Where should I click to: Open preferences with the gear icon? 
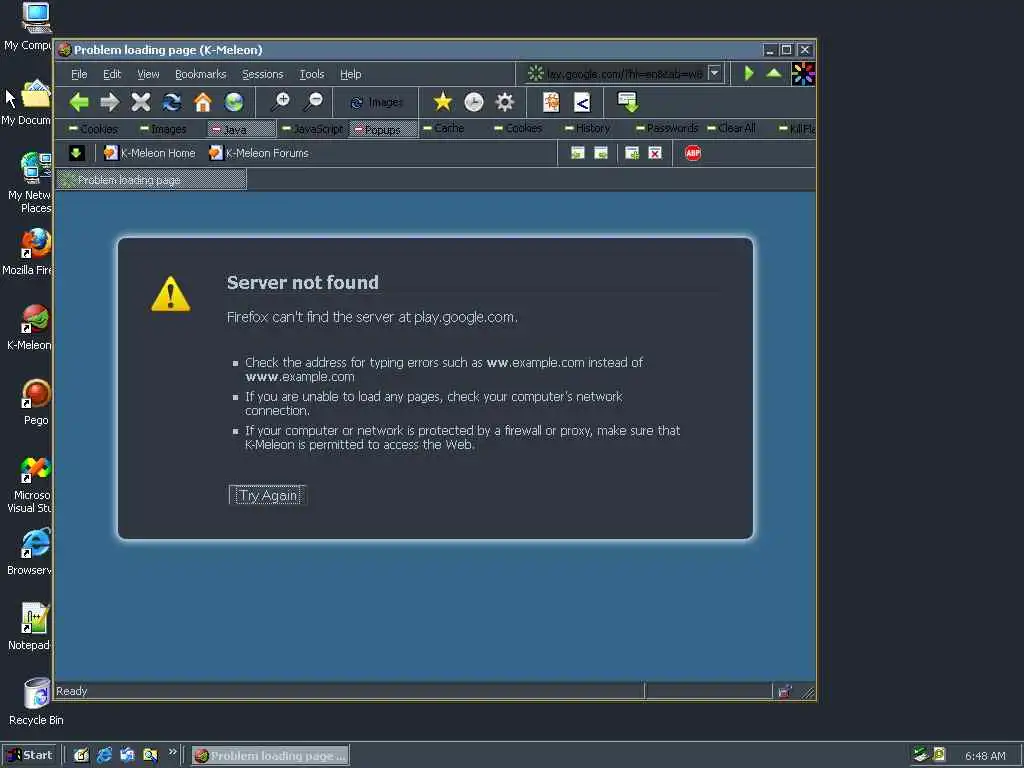click(505, 102)
